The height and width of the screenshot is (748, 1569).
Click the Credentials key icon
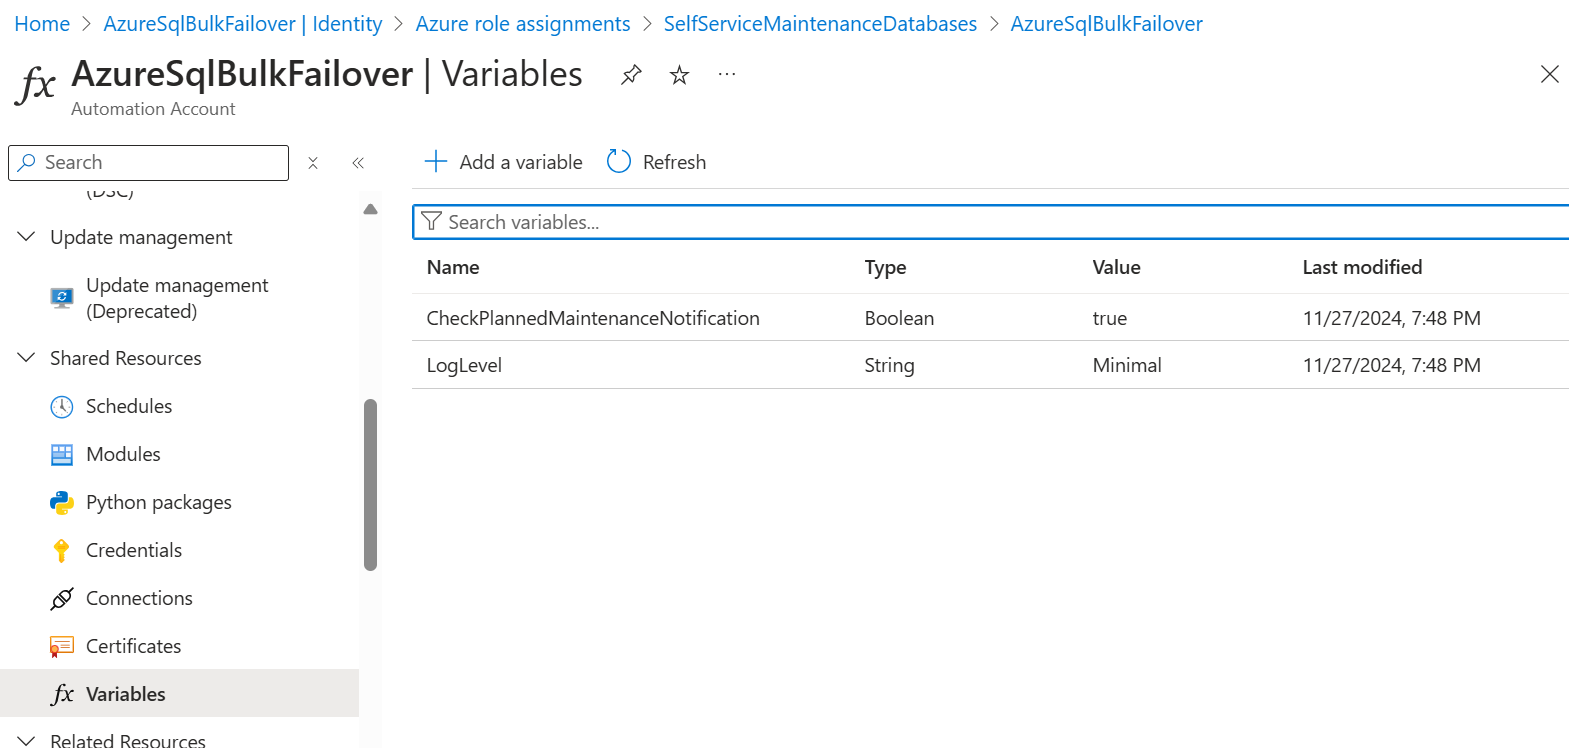coord(62,550)
